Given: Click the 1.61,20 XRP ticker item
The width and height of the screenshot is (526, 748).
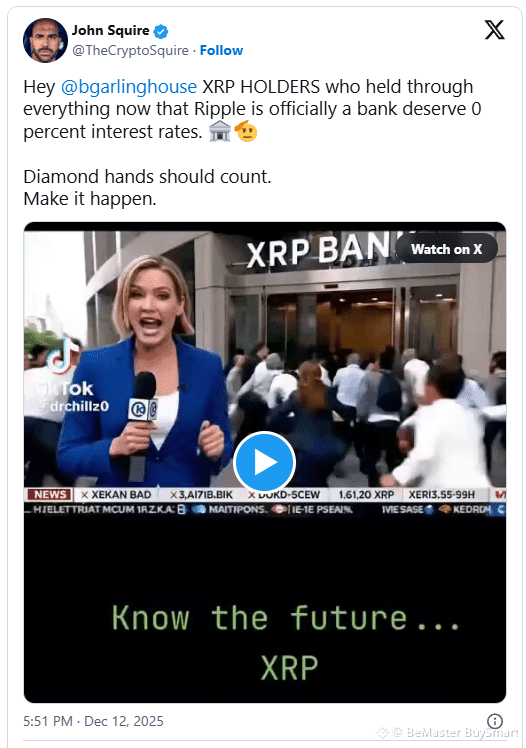Looking at the screenshot, I should click(366, 495).
